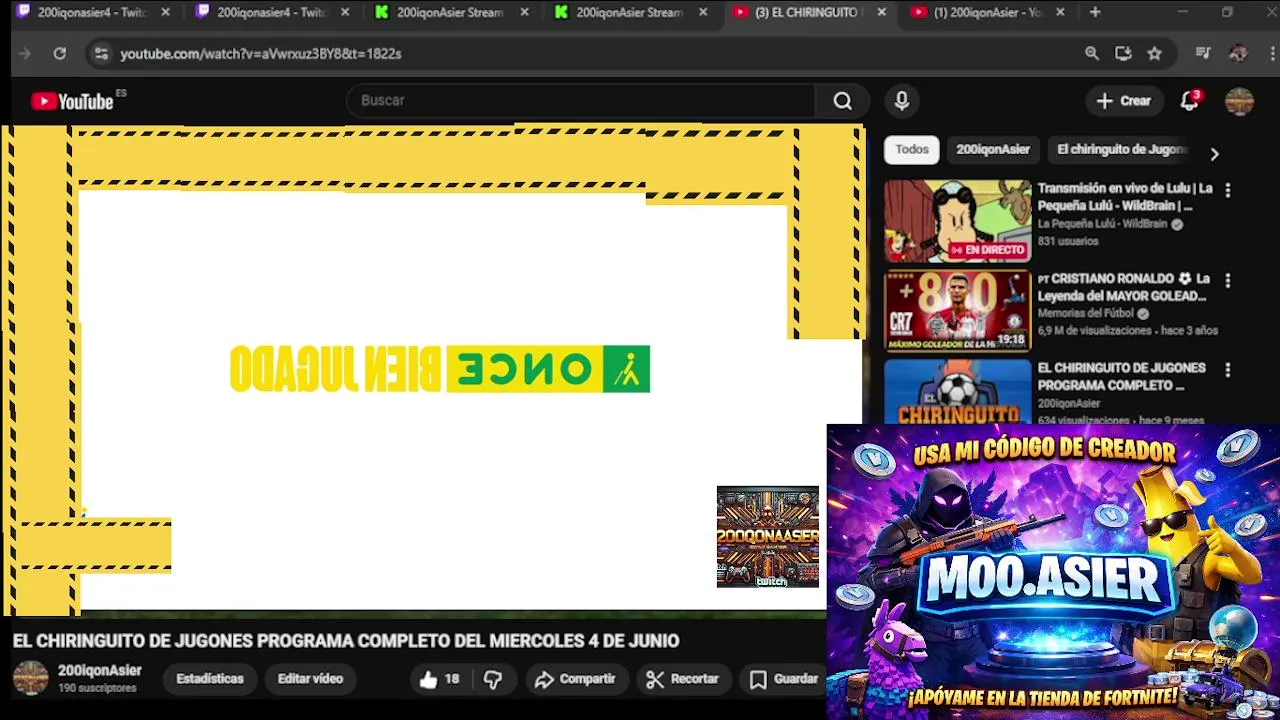The image size is (1280, 720).
Task: Click Editar vídeo button
Action: [310, 679]
